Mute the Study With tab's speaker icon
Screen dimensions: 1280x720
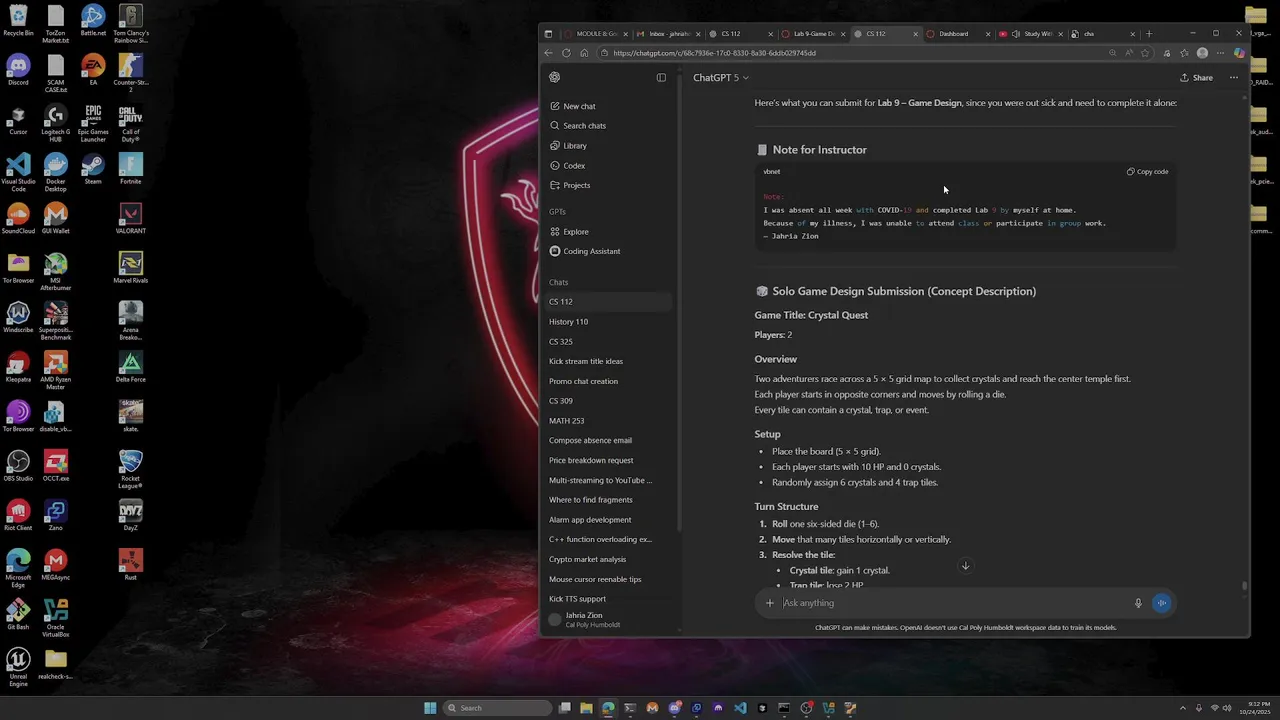1016,34
